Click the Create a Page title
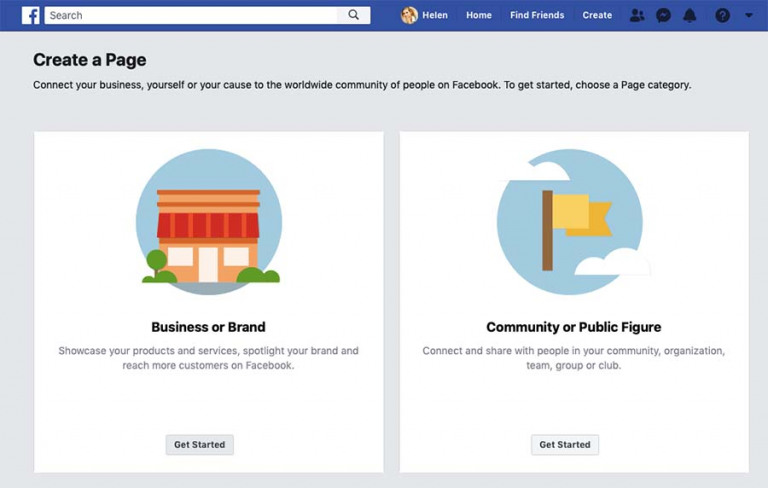Image resolution: width=768 pixels, height=488 pixels. pos(90,60)
